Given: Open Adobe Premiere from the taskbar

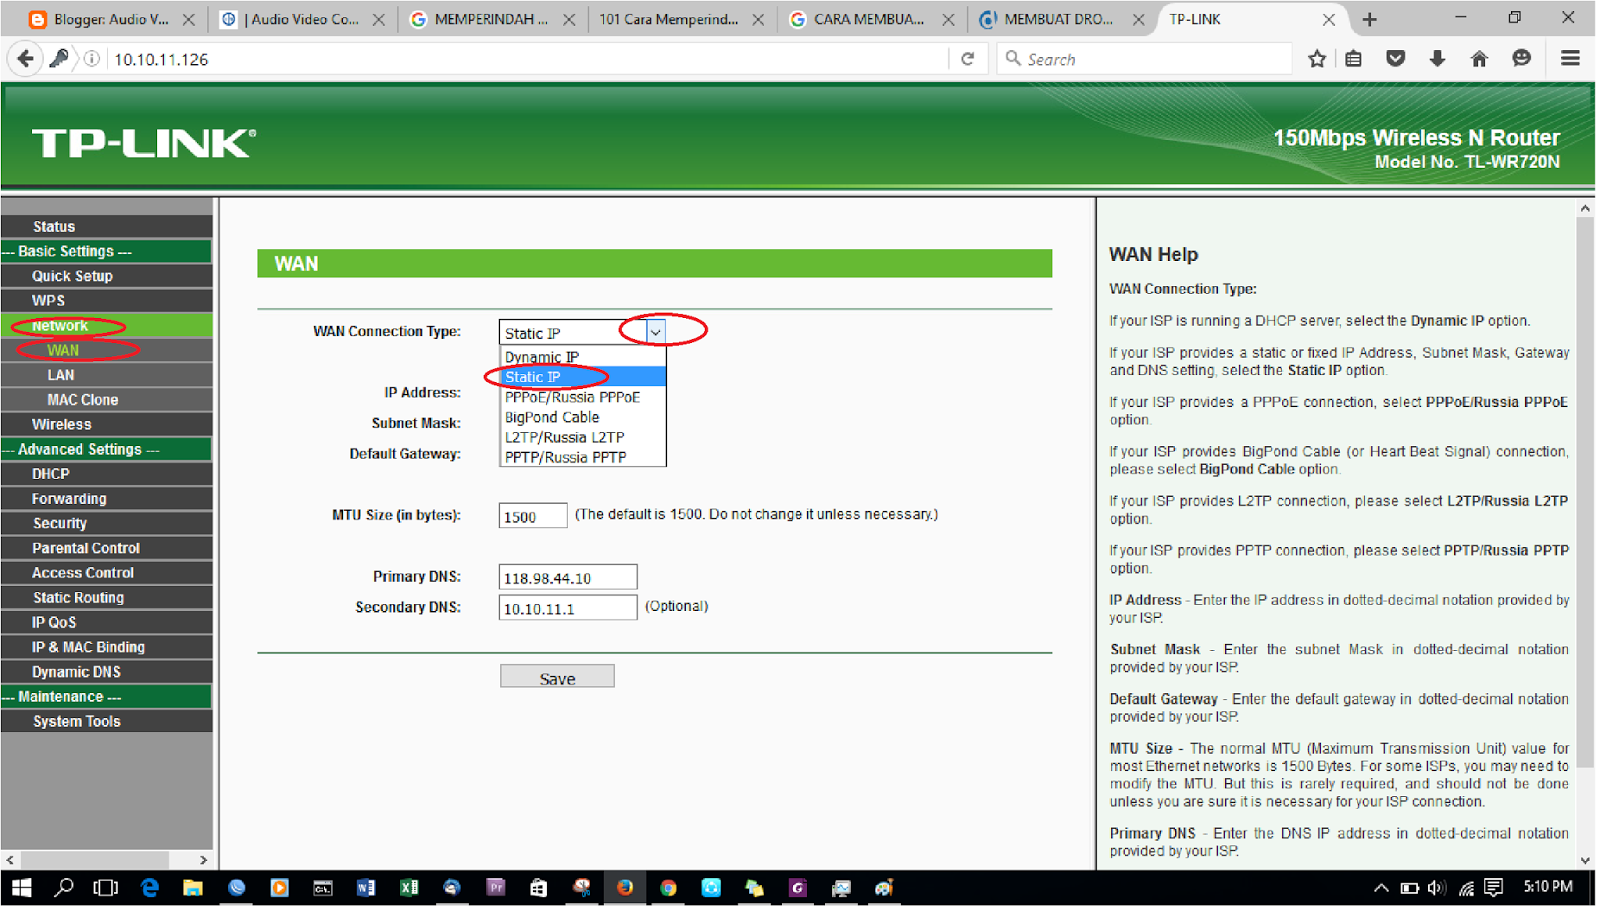Looking at the screenshot, I should [495, 888].
